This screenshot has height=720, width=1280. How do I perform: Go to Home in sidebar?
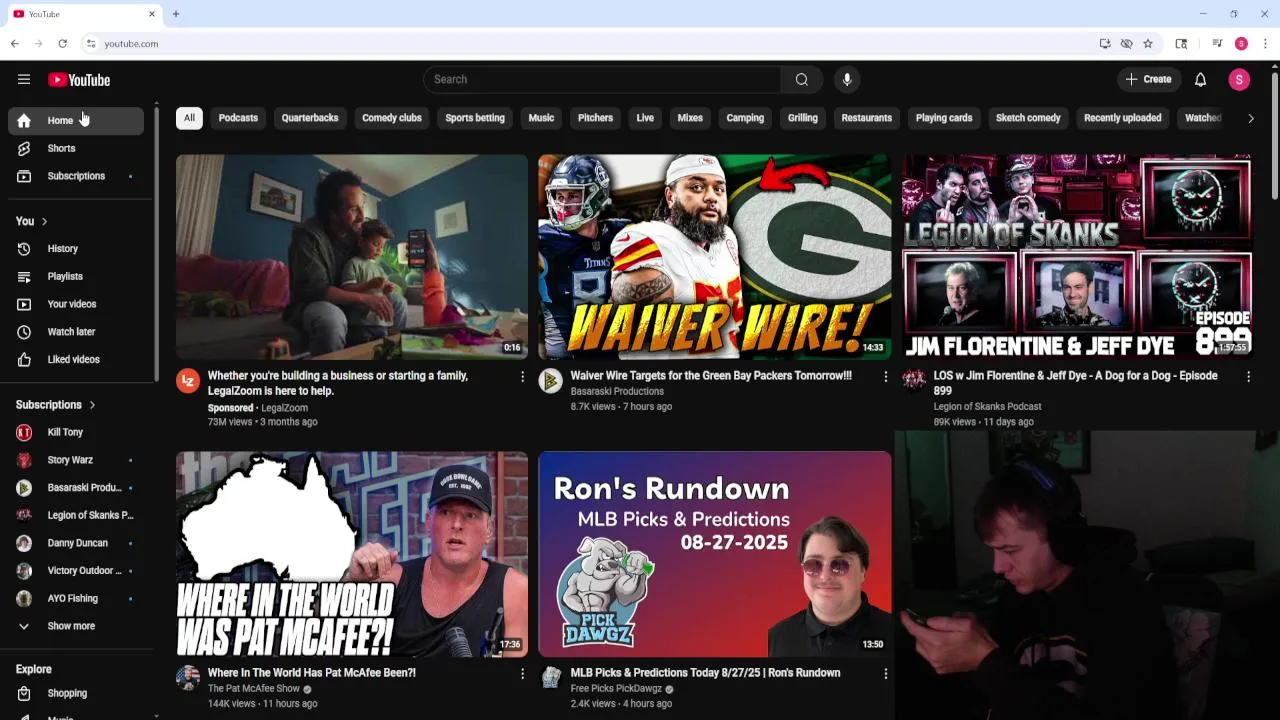76,121
